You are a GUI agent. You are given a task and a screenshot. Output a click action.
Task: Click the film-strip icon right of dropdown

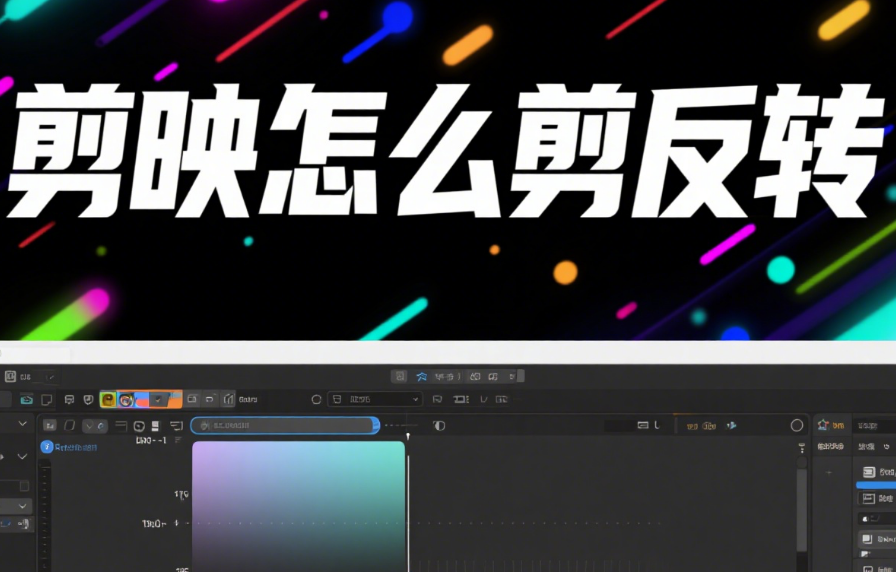(x=461, y=399)
